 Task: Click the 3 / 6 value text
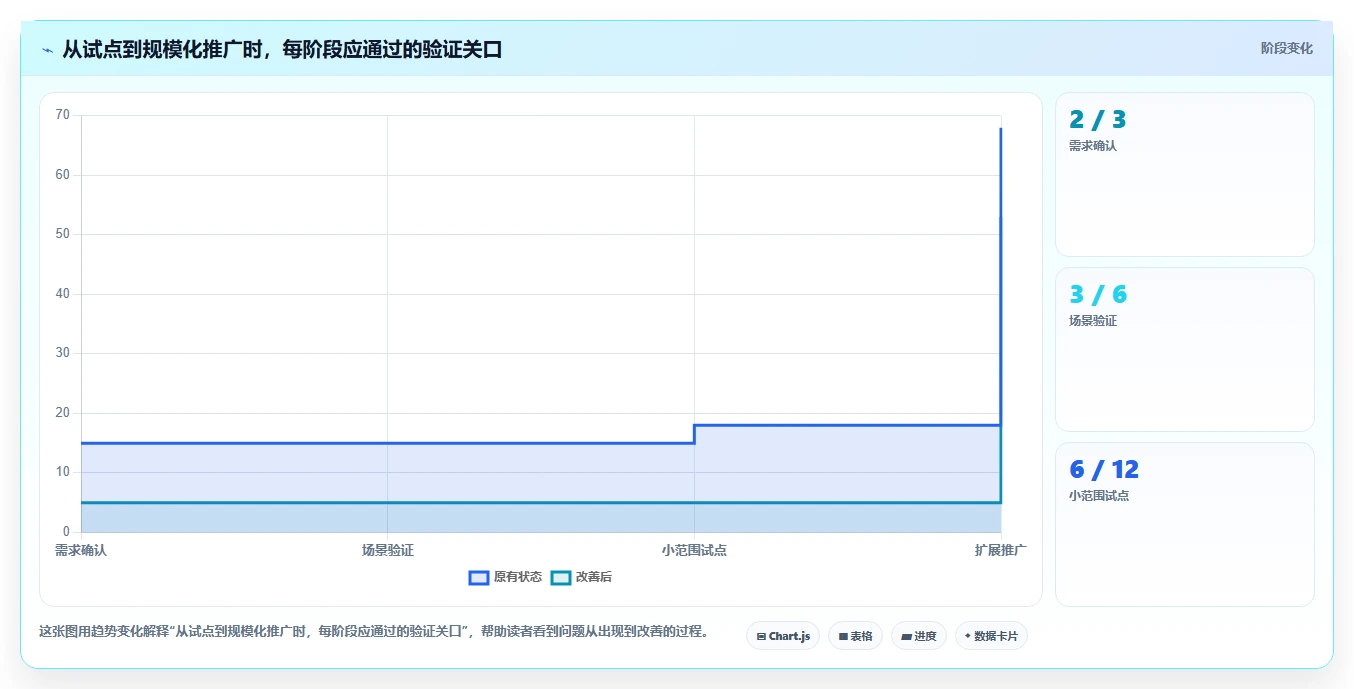[1097, 295]
